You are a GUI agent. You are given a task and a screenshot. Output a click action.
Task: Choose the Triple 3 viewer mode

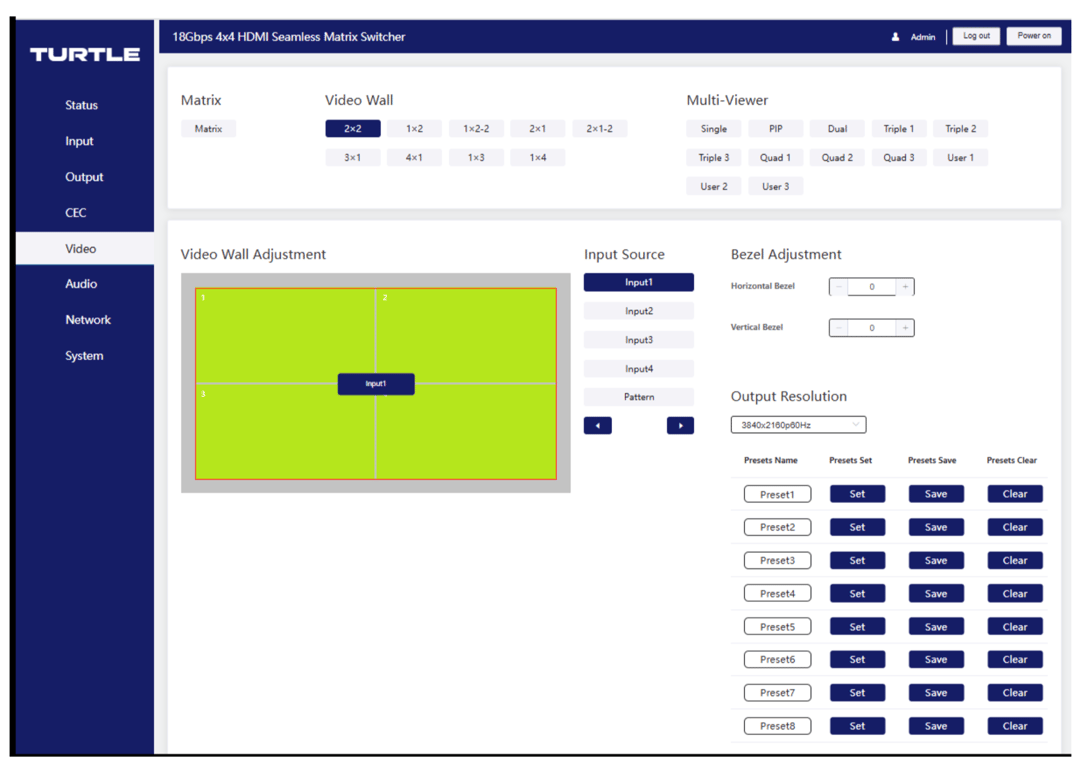pos(713,156)
